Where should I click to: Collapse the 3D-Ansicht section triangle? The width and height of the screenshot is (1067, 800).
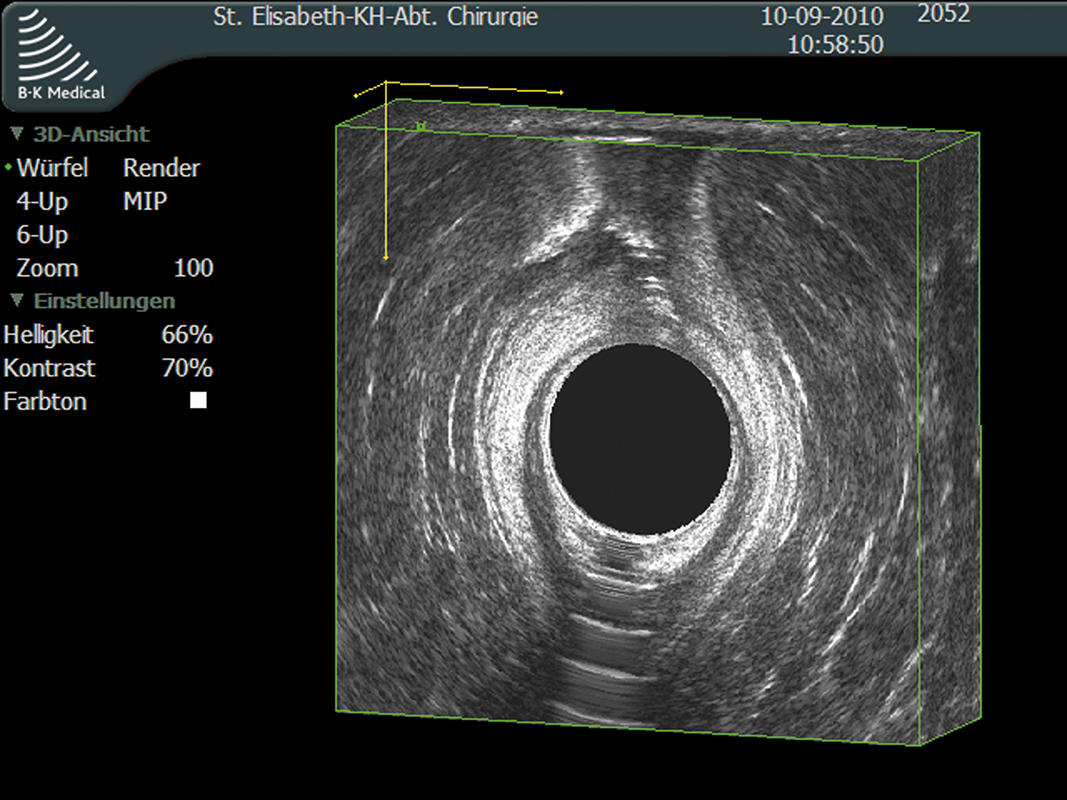pos(17,133)
